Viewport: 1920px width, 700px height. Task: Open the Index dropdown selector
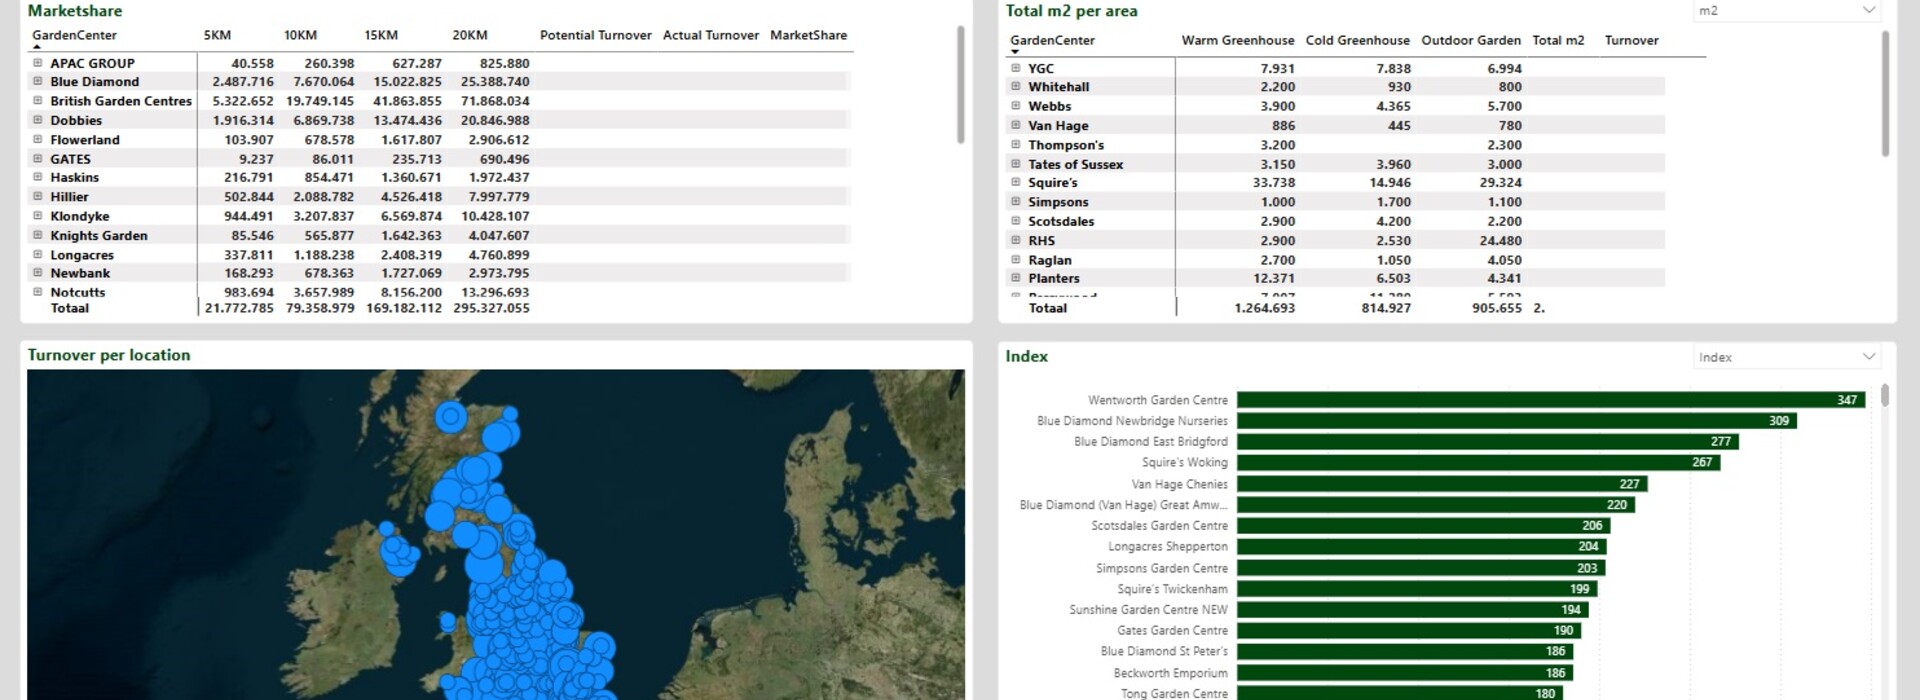tap(1787, 357)
